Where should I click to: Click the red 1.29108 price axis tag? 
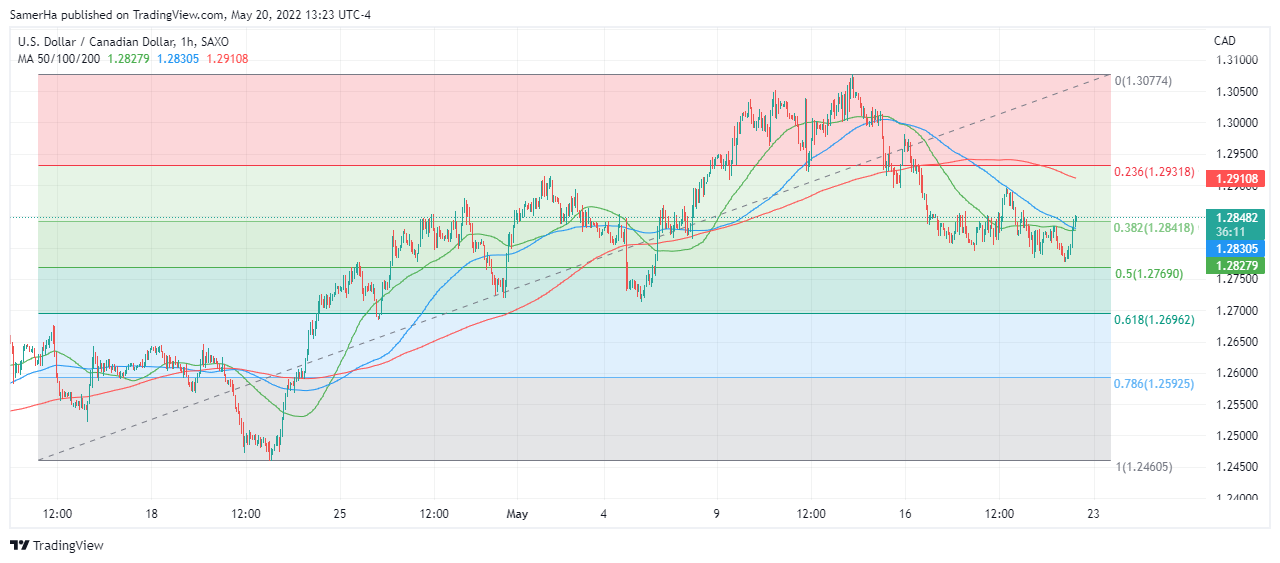(1237, 179)
